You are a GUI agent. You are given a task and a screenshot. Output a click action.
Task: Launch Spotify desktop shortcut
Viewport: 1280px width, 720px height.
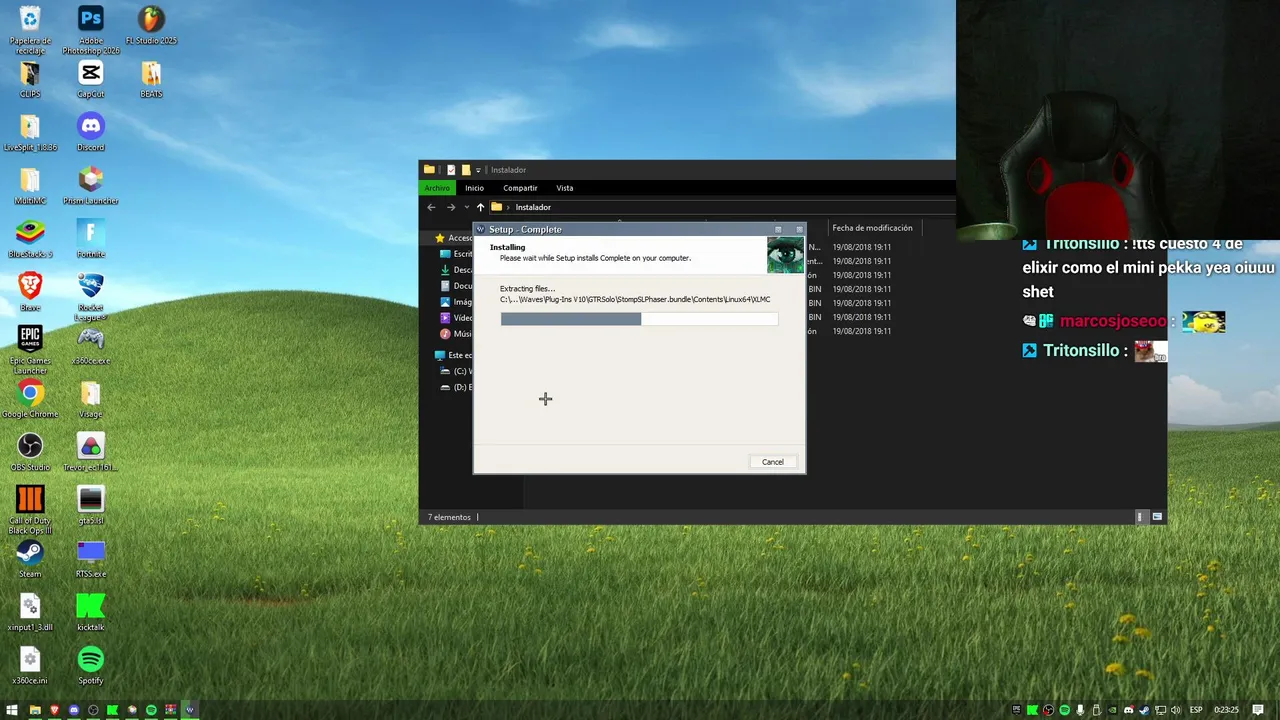click(90, 666)
